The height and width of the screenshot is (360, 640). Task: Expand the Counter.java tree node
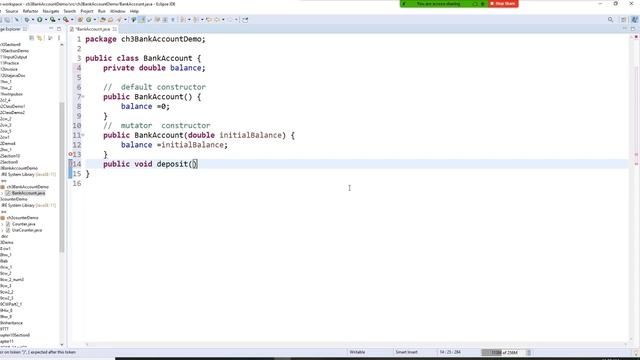tap(2, 224)
